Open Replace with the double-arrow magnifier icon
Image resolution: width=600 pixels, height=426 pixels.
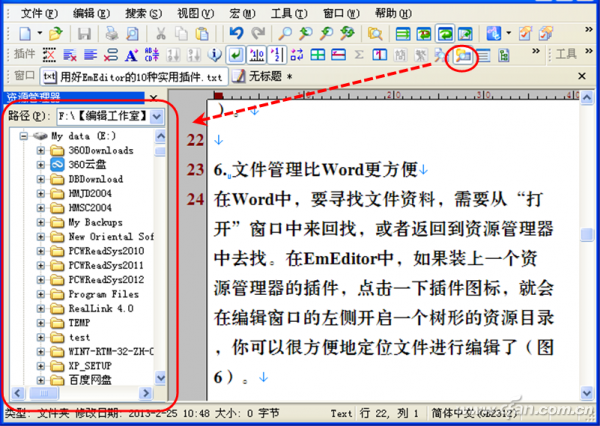(x=347, y=34)
